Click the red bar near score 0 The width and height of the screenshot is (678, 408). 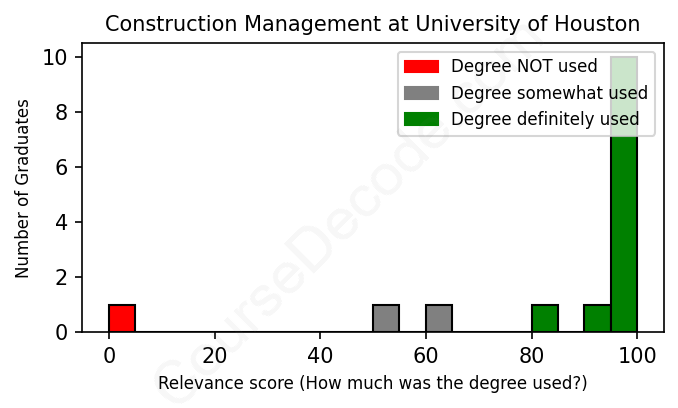pyautogui.click(x=122, y=318)
